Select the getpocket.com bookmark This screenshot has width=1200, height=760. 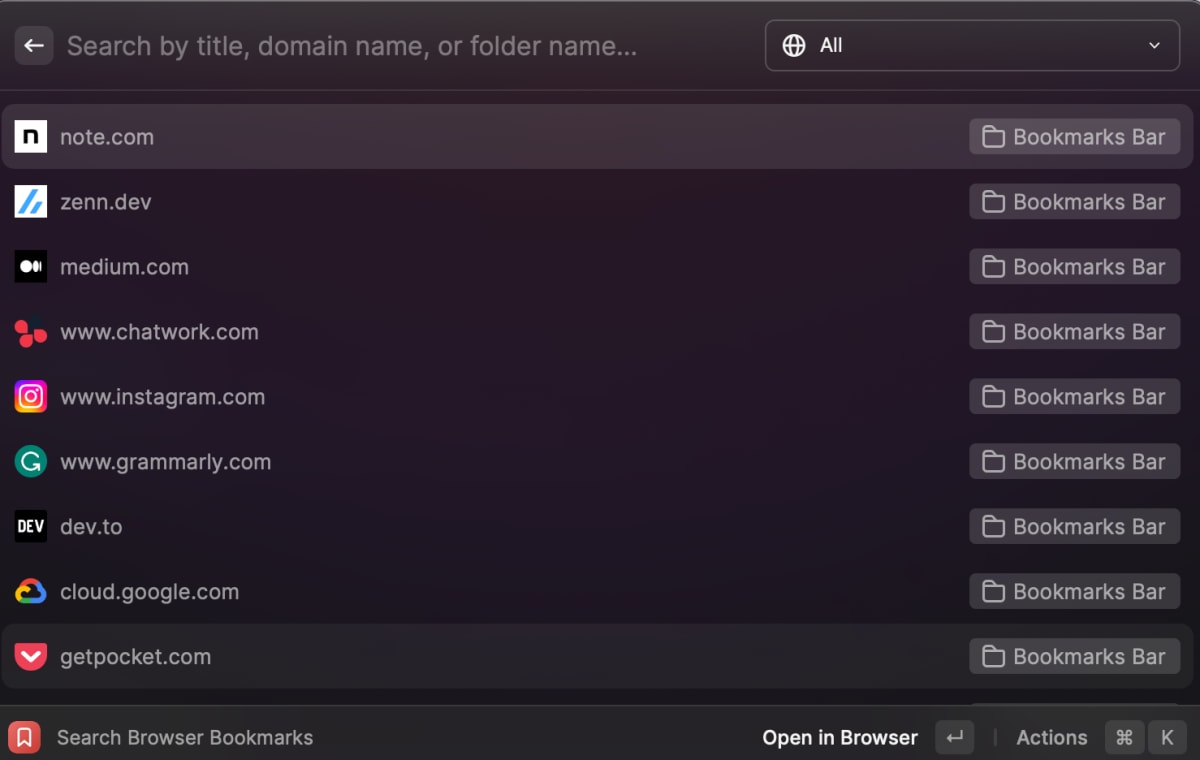pos(597,657)
